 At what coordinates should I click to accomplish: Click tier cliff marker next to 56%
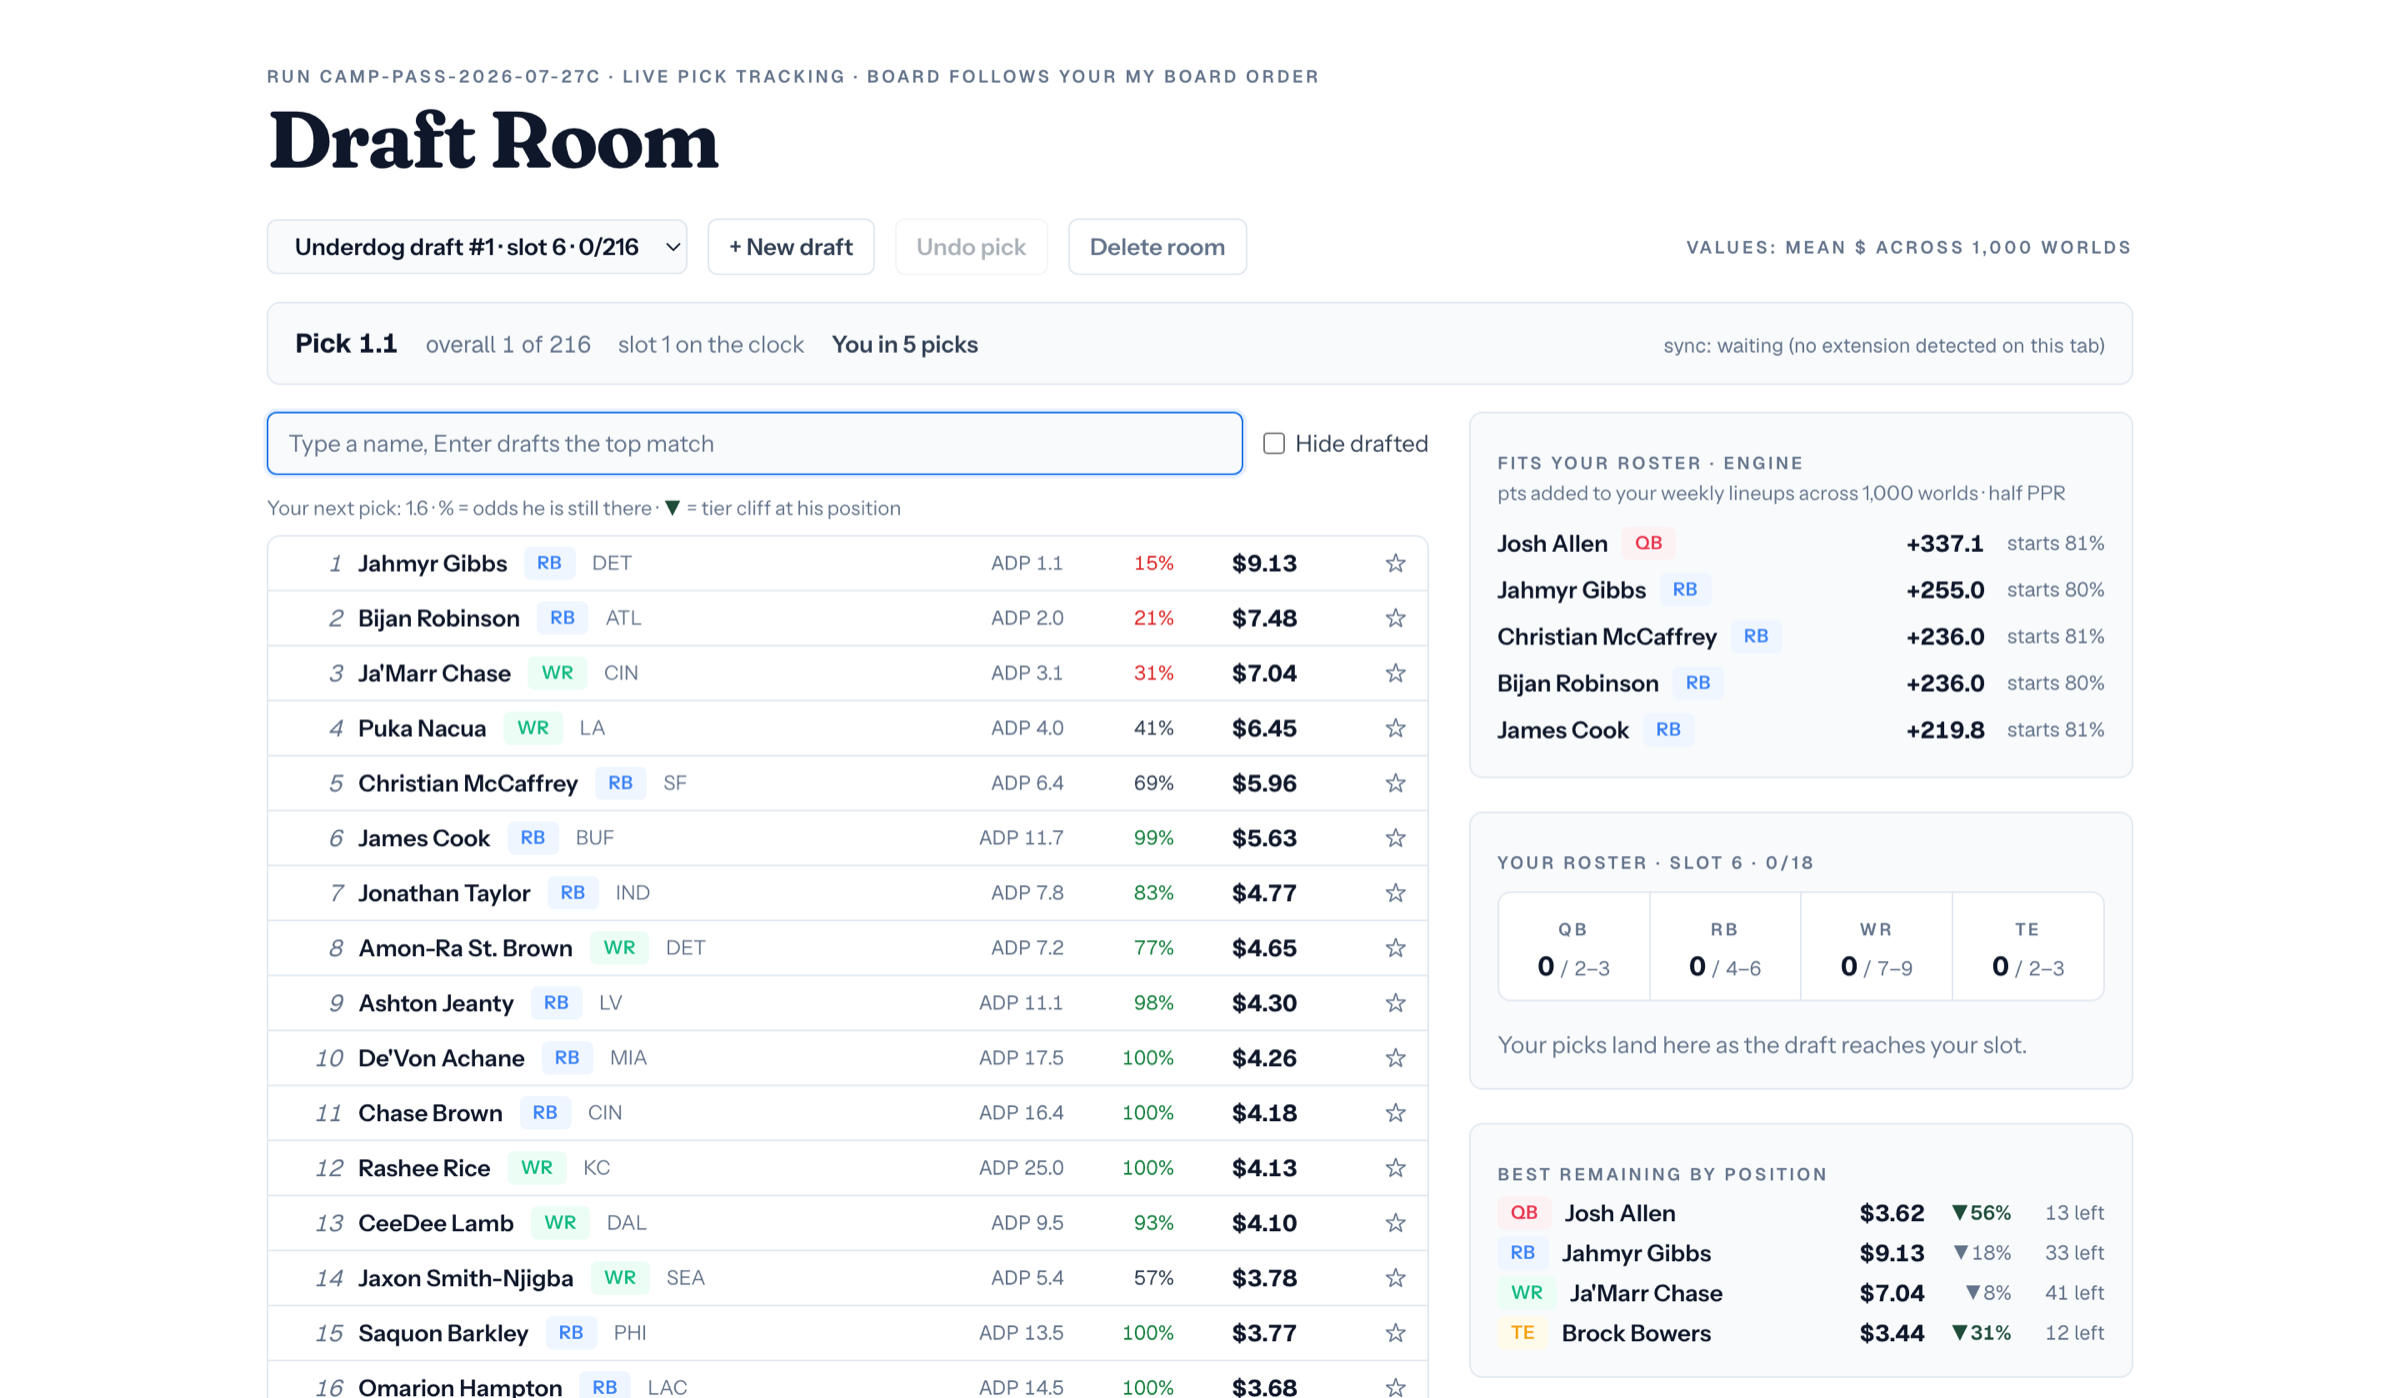point(1959,1213)
